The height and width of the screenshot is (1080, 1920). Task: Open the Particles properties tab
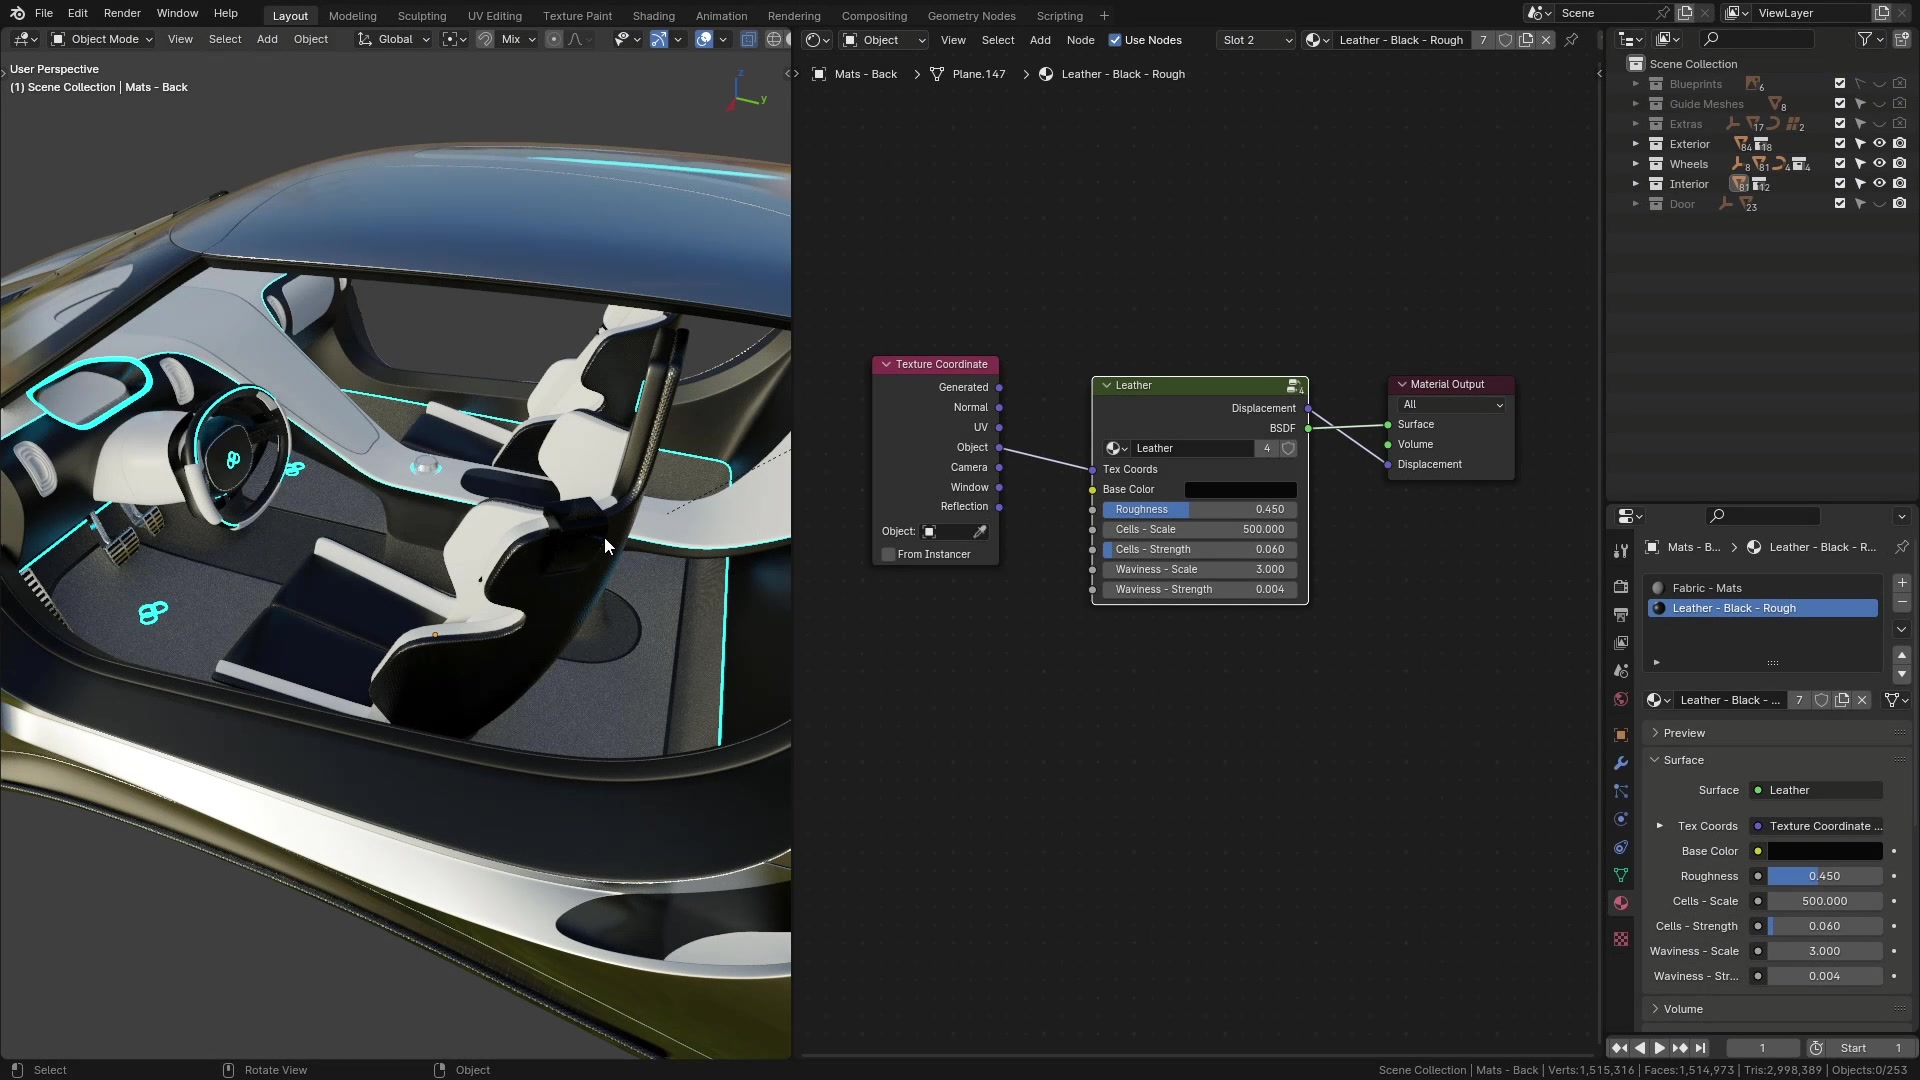pos(1621,791)
